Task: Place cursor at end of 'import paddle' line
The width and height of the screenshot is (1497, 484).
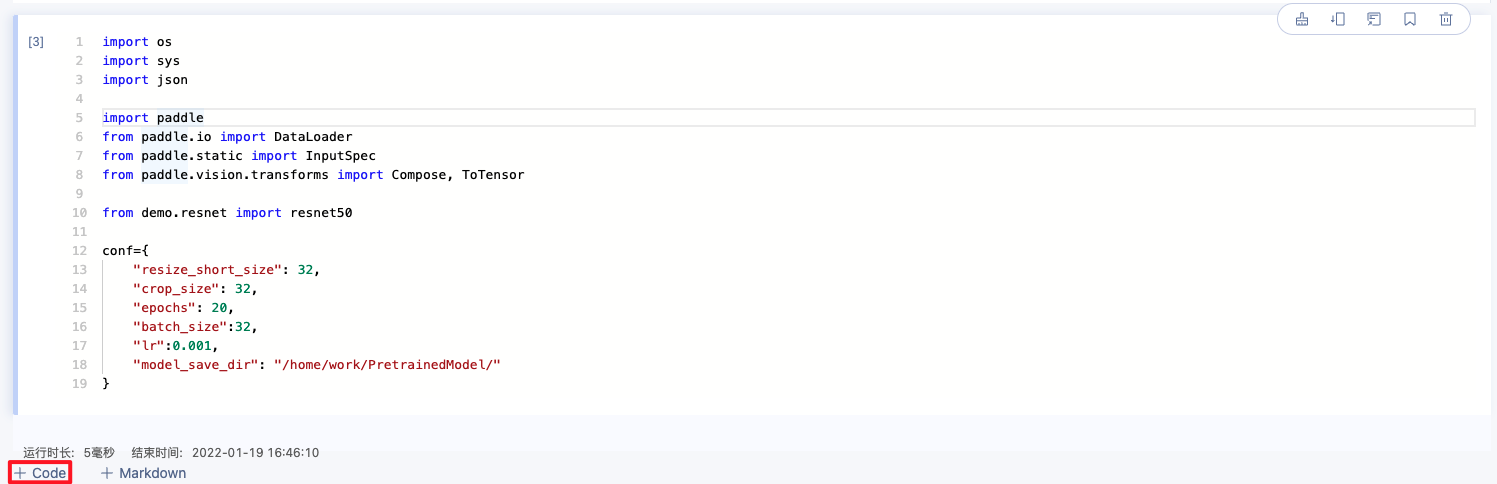Action: click(x=205, y=118)
